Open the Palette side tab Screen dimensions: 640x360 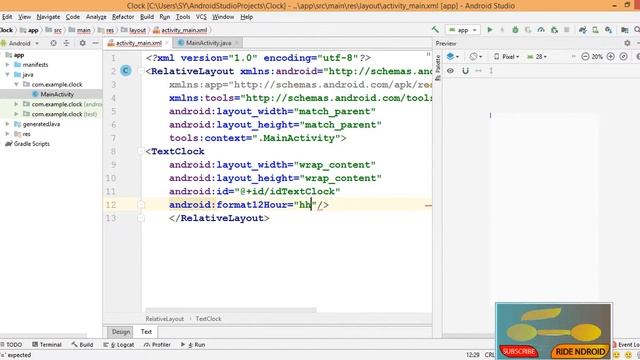[438, 68]
